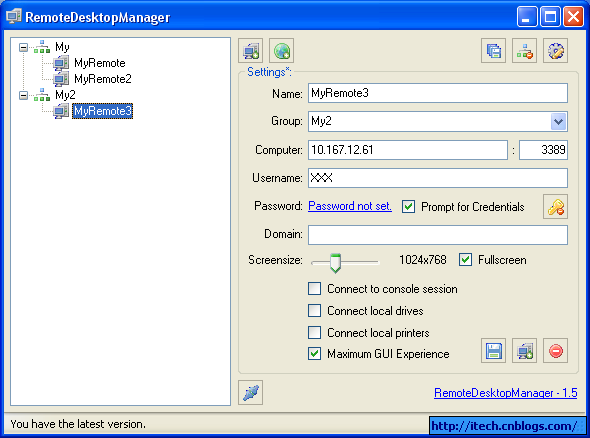Click into the Domain field
This screenshot has height=438, width=590.
[x=438, y=235]
